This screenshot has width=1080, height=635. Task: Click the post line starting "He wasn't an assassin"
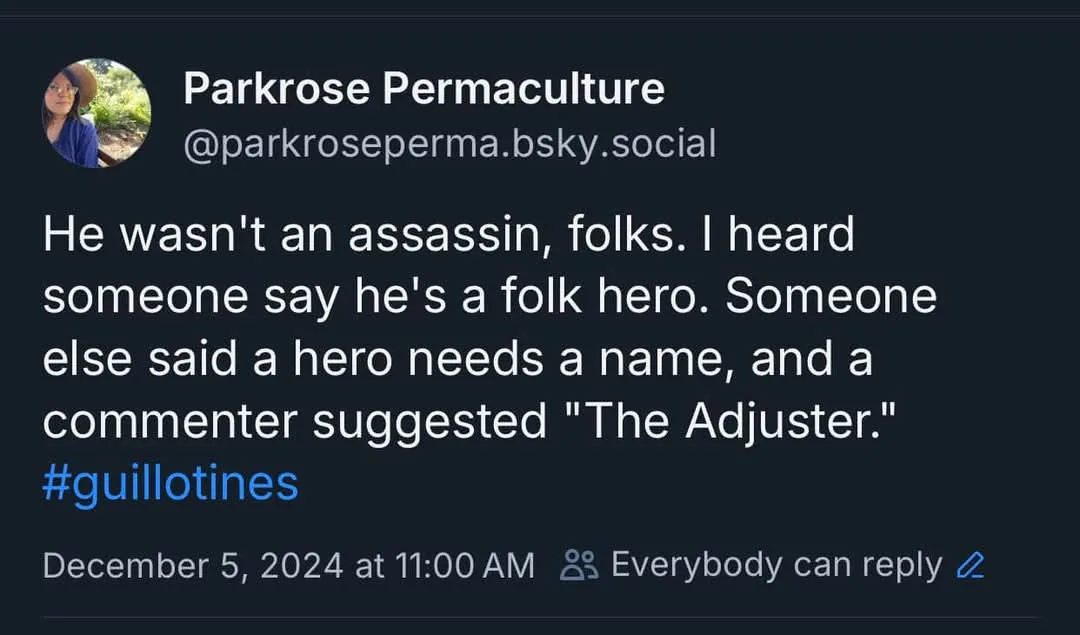(x=448, y=234)
